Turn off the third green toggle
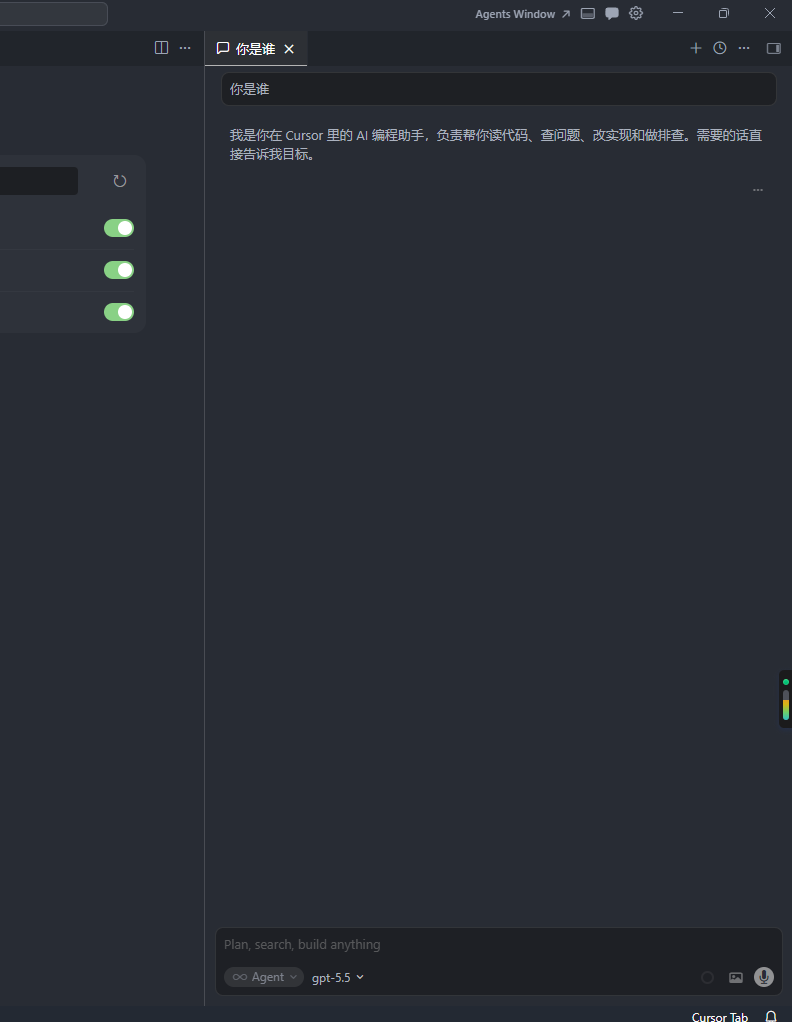Viewport: 792px width, 1022px height. (119, 312)
